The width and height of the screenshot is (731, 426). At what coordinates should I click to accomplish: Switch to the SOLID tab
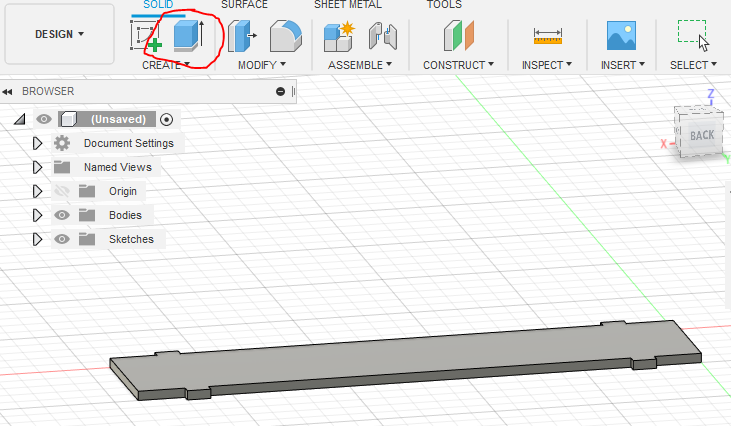(x=158, y=5)
